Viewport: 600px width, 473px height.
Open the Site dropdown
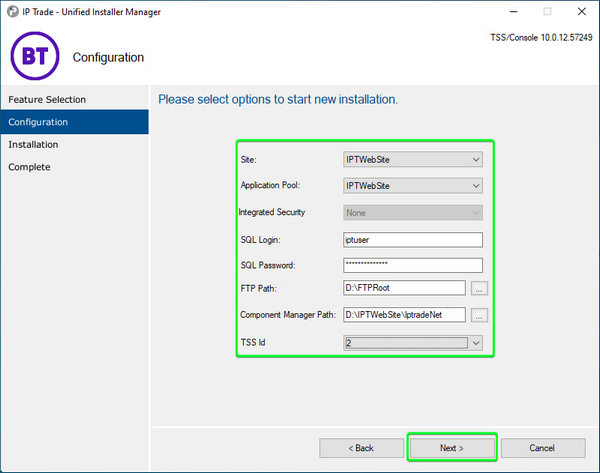coord(412,160)
